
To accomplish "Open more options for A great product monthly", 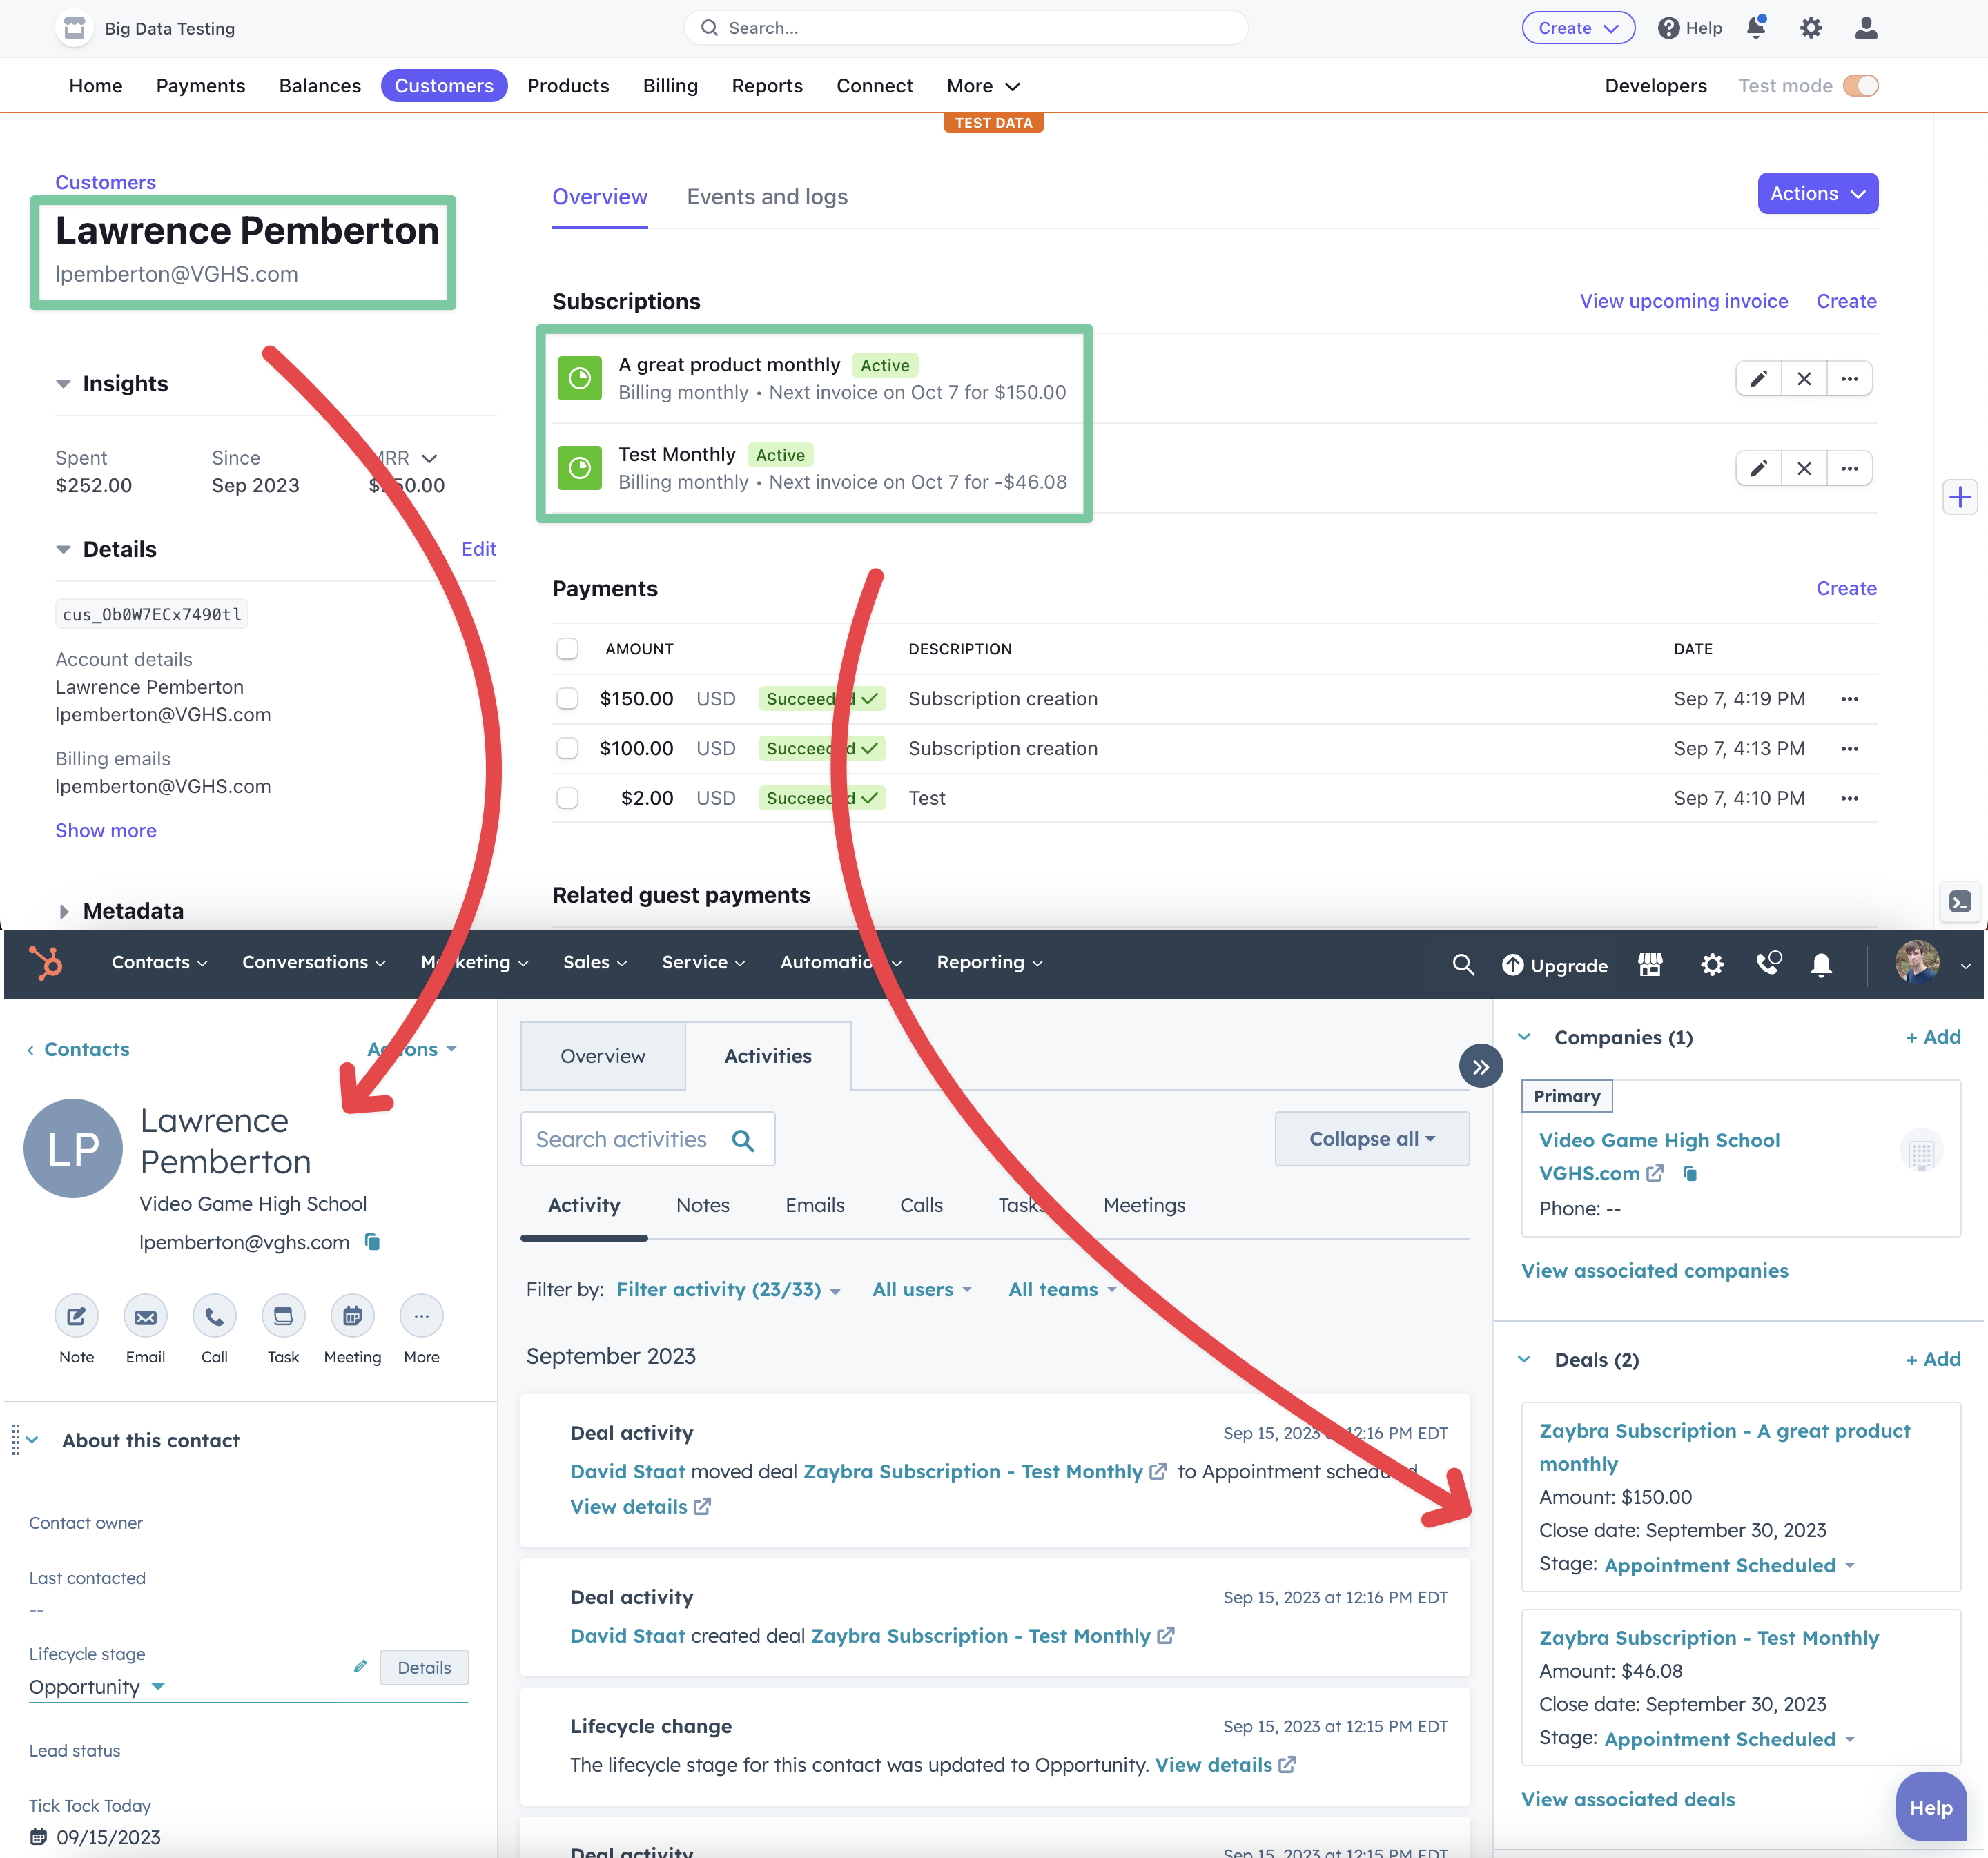I will point(1850,379).
